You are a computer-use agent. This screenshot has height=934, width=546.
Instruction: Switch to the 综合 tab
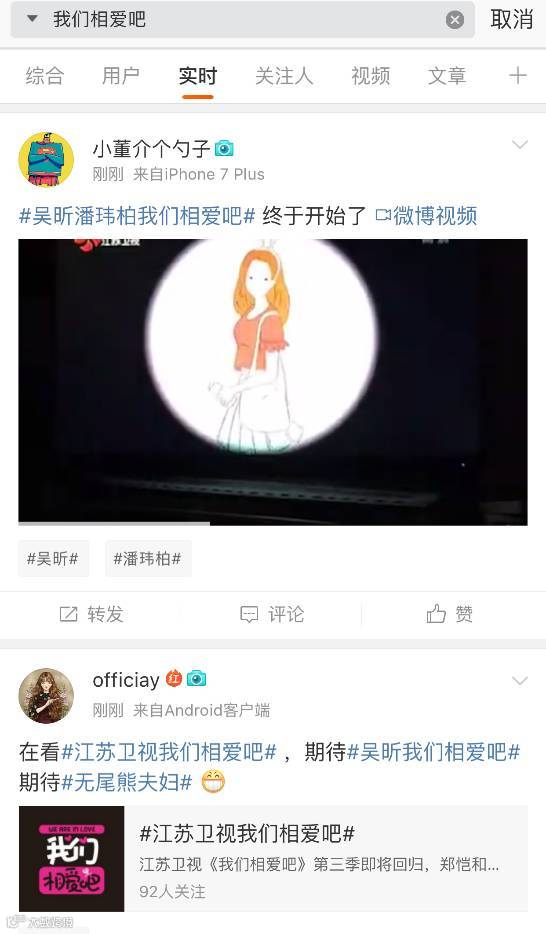[44, 76]
